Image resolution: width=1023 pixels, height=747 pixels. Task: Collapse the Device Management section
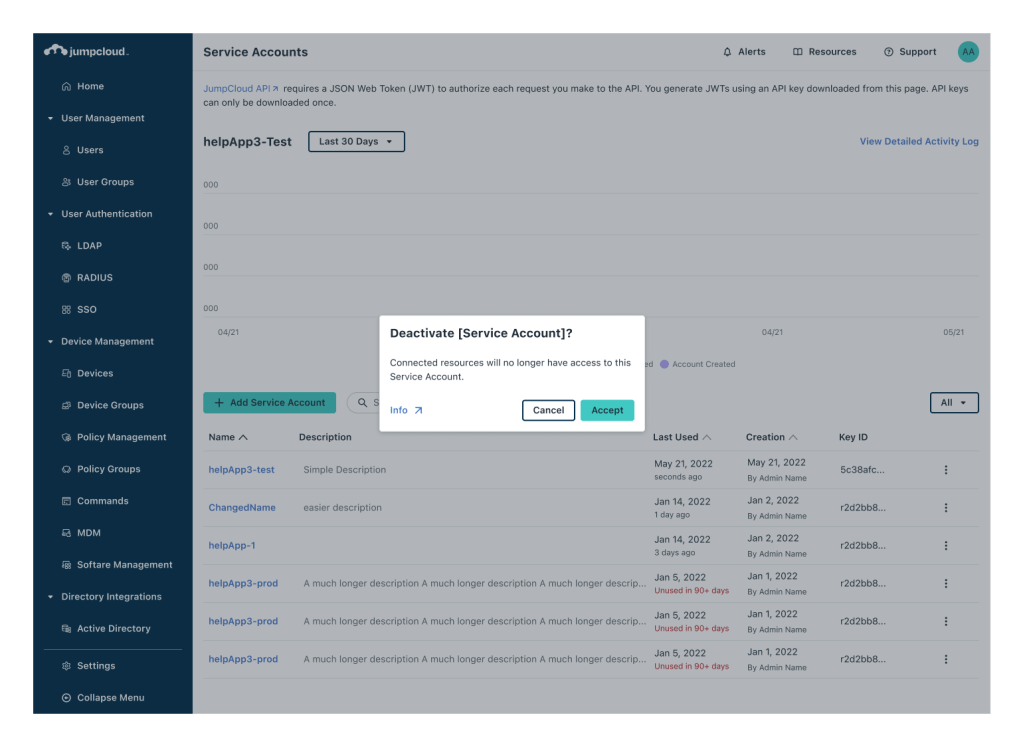pyautogui.click(x=51, y=342)
